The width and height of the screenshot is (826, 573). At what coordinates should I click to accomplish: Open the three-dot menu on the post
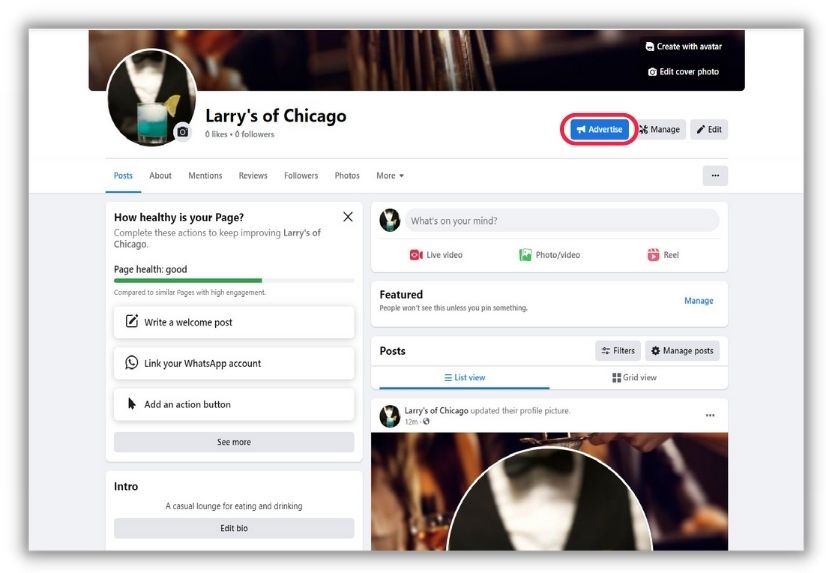coord(710,415)
